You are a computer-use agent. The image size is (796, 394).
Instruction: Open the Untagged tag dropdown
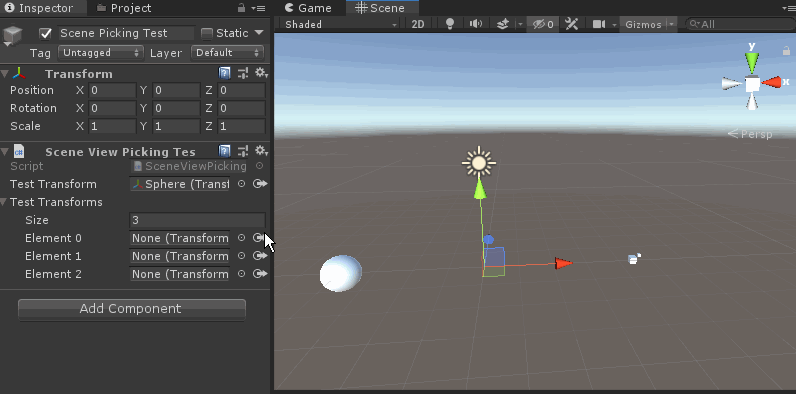pyautogui.click(x=101, y=52)
